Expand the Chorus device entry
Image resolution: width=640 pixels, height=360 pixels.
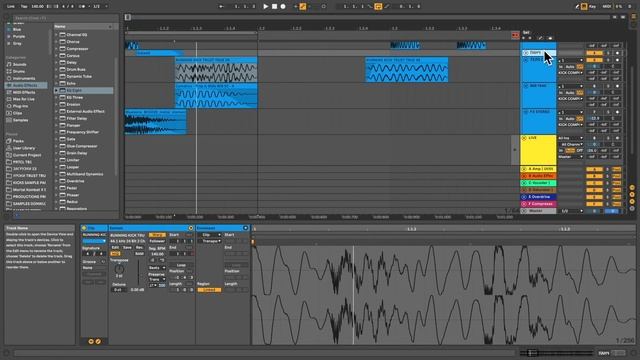click(x=56, y=42)
